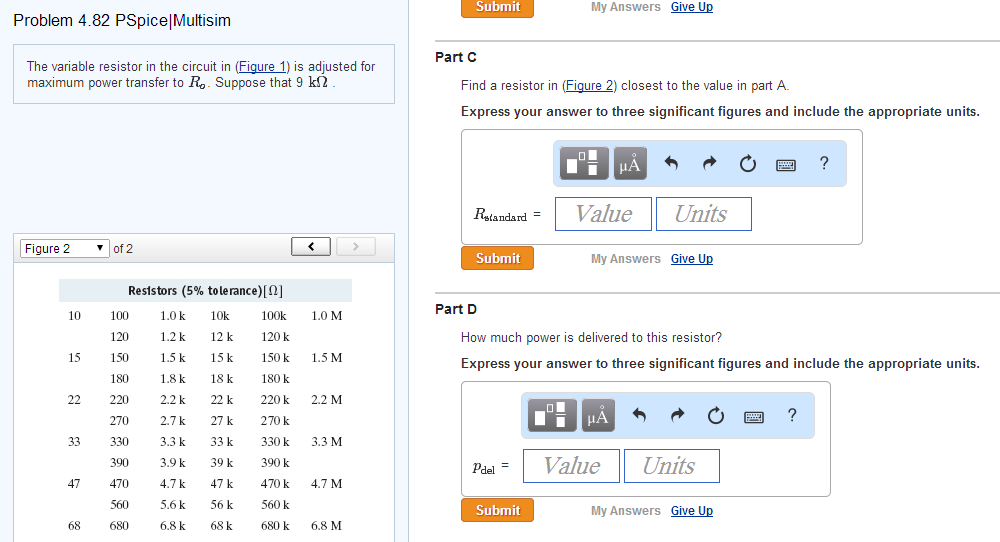
Task: Open the Figure 2 selector dropdown
Action: coord(64,248)
